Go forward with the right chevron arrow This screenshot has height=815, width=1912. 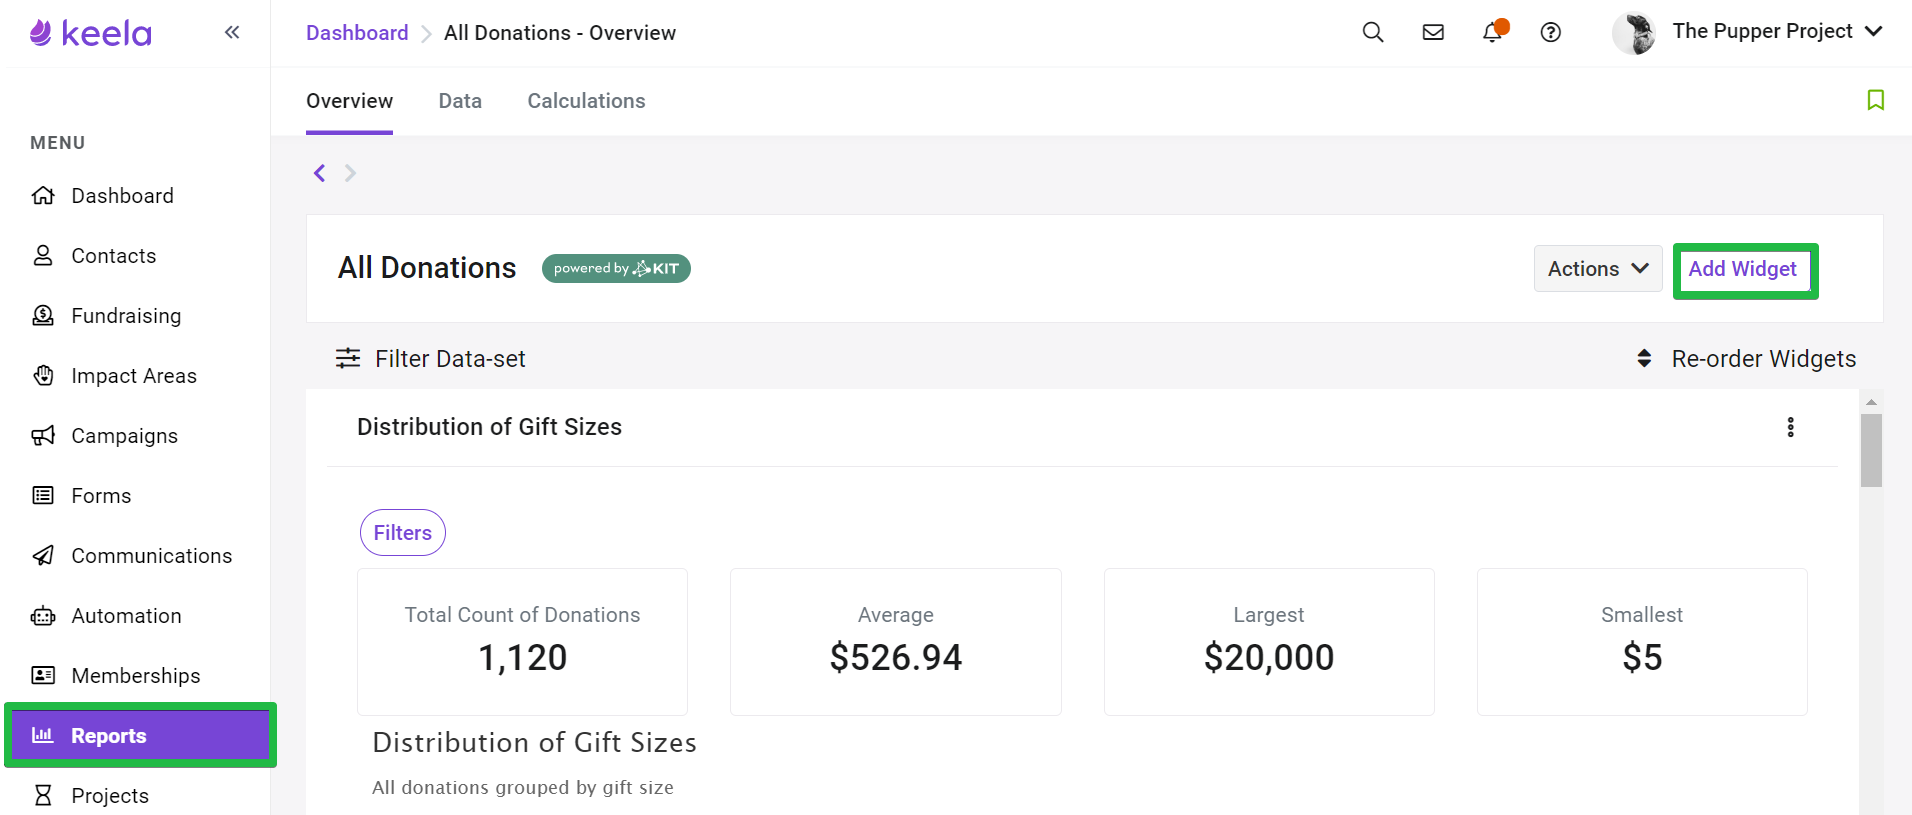point(350,173)
